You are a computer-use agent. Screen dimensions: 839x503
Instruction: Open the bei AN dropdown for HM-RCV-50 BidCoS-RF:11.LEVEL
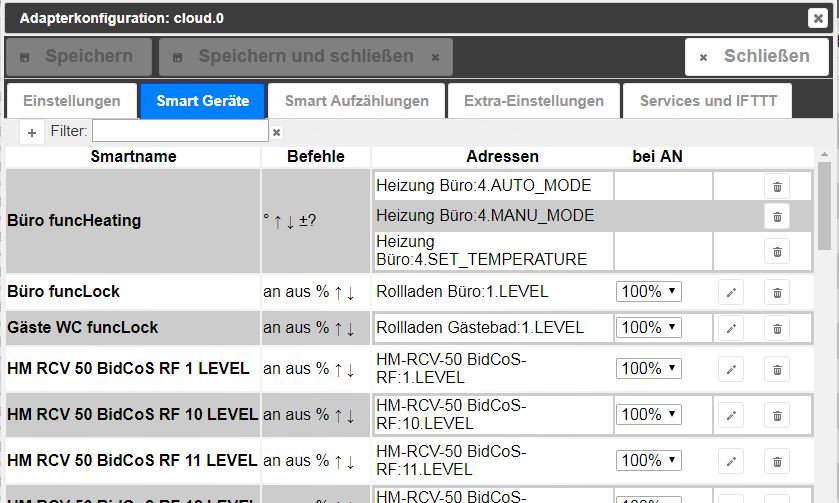pos(649,461)
